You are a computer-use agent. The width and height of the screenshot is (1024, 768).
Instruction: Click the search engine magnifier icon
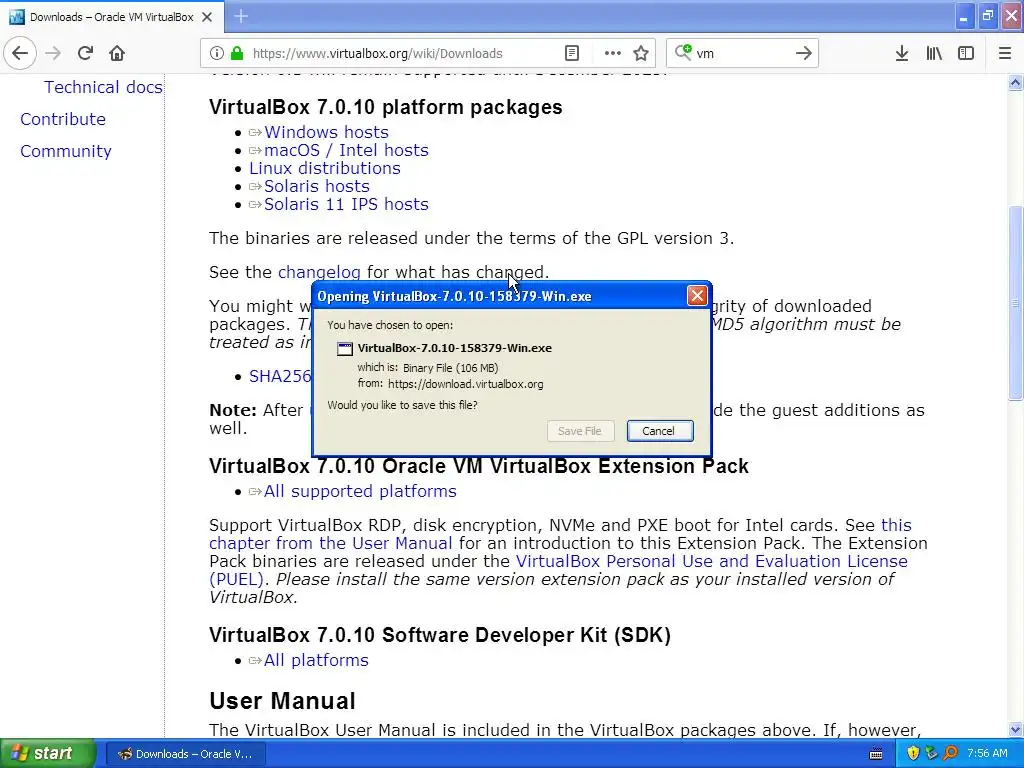(682, 52)
